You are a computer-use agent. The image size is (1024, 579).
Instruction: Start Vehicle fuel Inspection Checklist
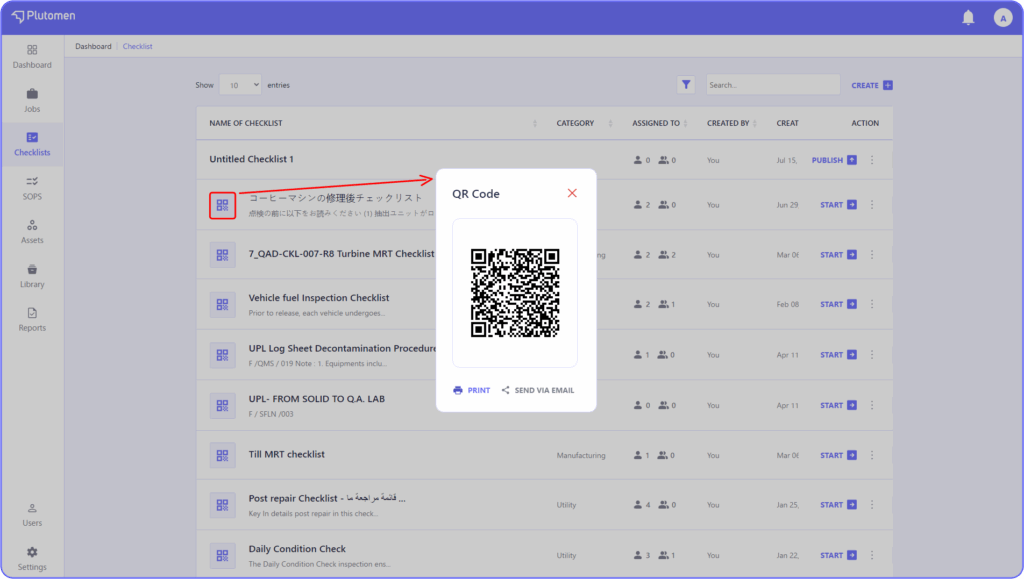pyautogui.click(x=839, y=304)
